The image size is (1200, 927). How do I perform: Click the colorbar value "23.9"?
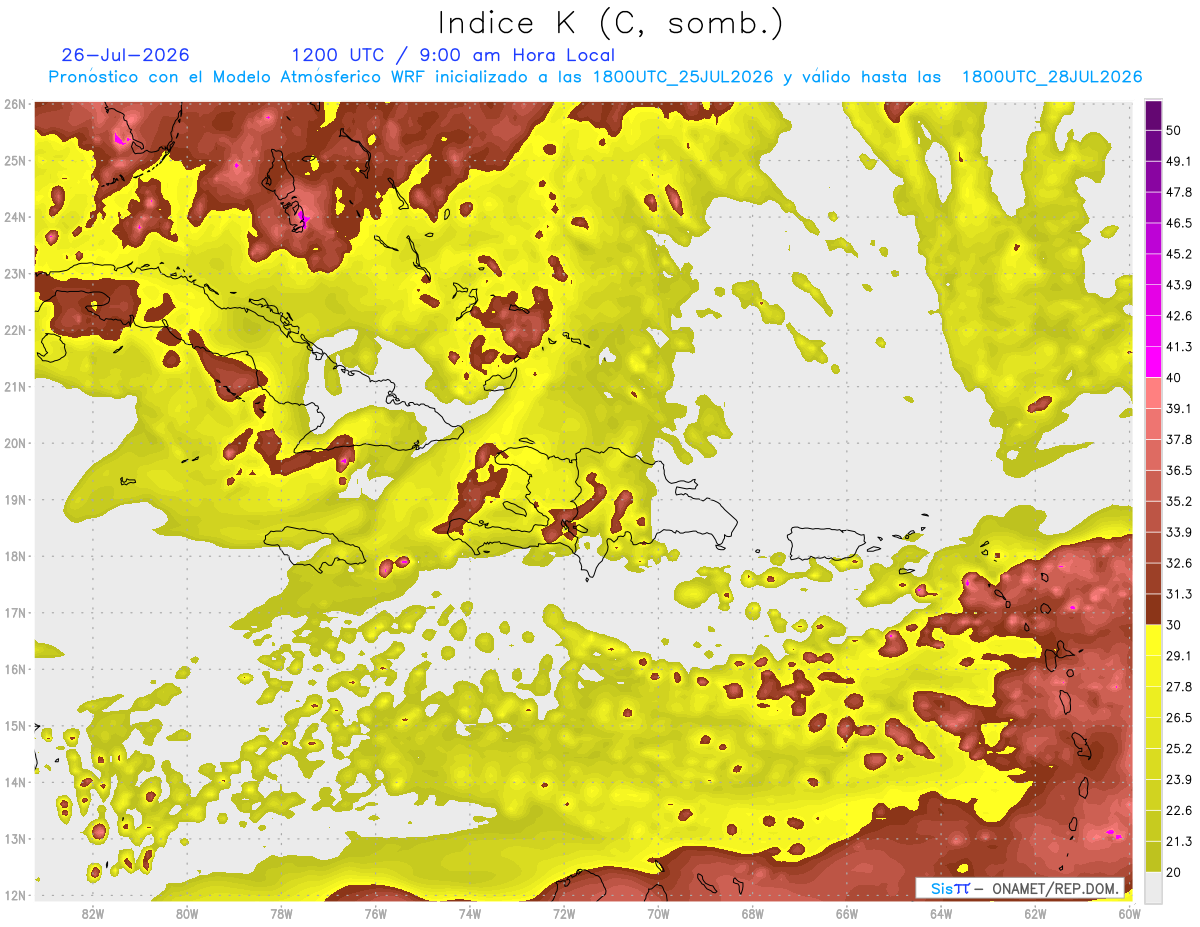[1180, 780]
